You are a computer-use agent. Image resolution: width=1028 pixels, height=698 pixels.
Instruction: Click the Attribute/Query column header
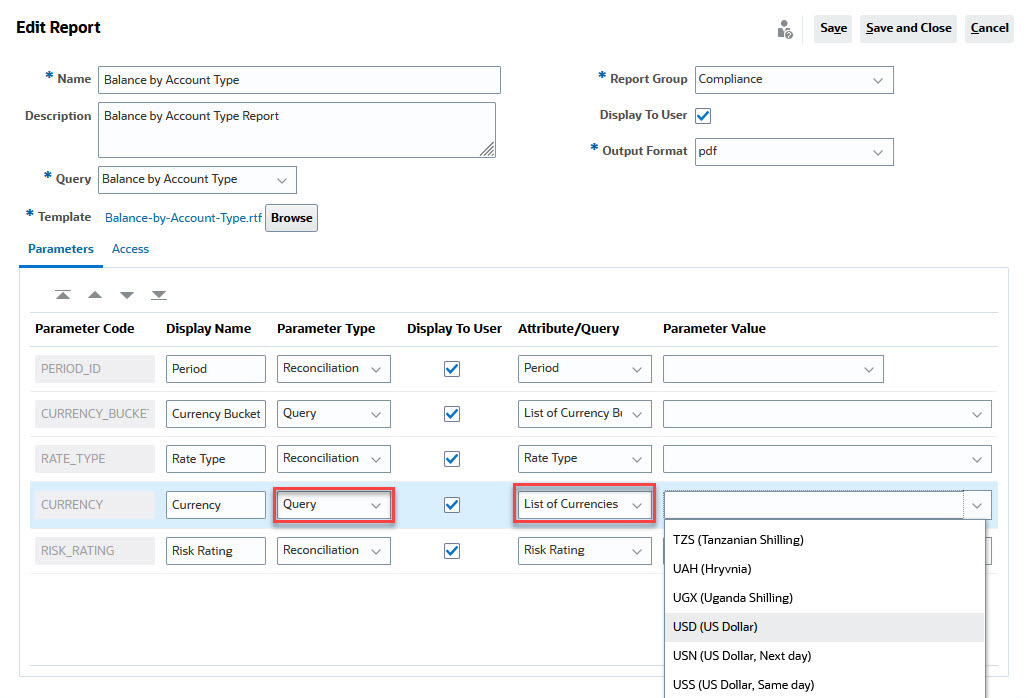[568, 329]
